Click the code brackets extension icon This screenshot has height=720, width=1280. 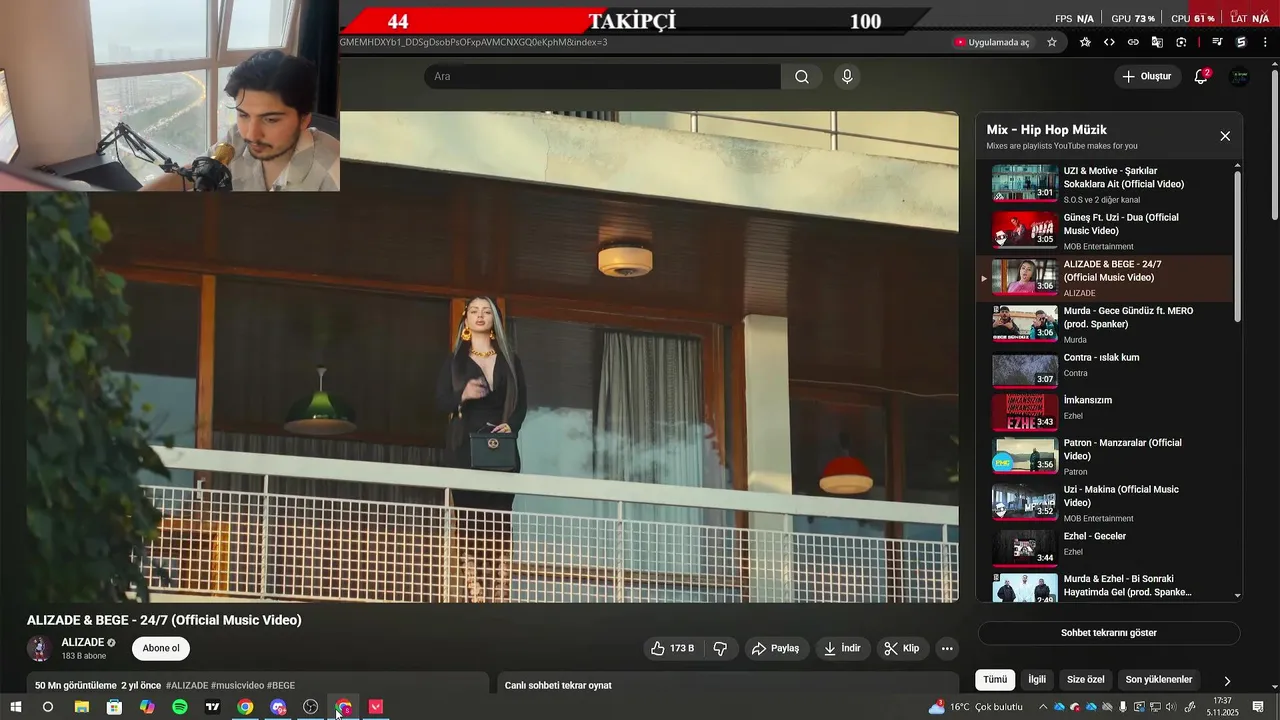pyautogui.click(x=1109, y=42)
